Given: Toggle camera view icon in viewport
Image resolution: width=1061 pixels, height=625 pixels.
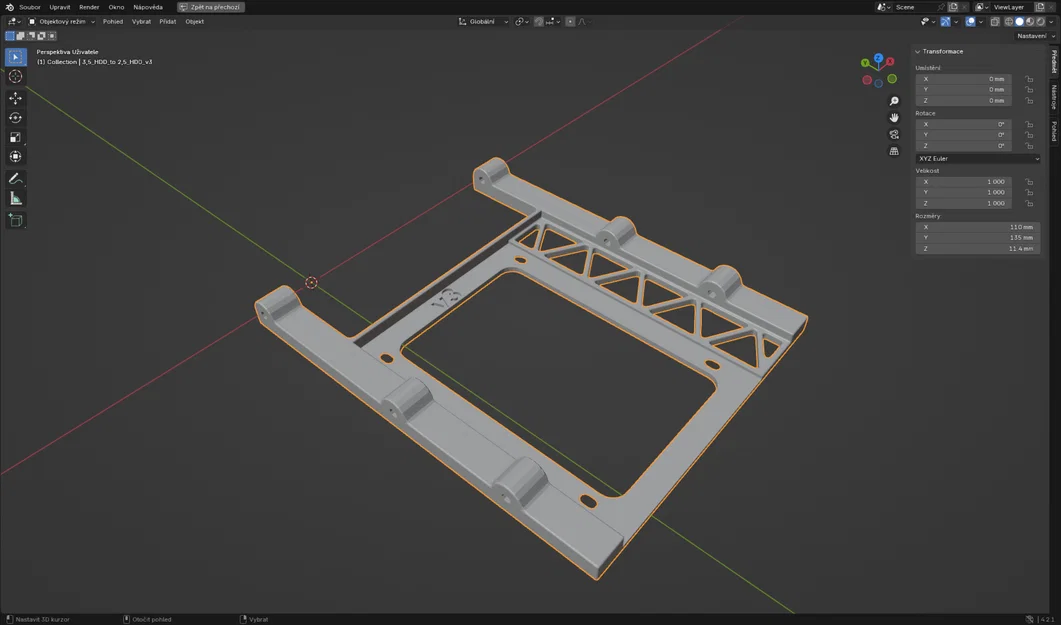Looking at the screenshot, I should (x=894, y=135).
